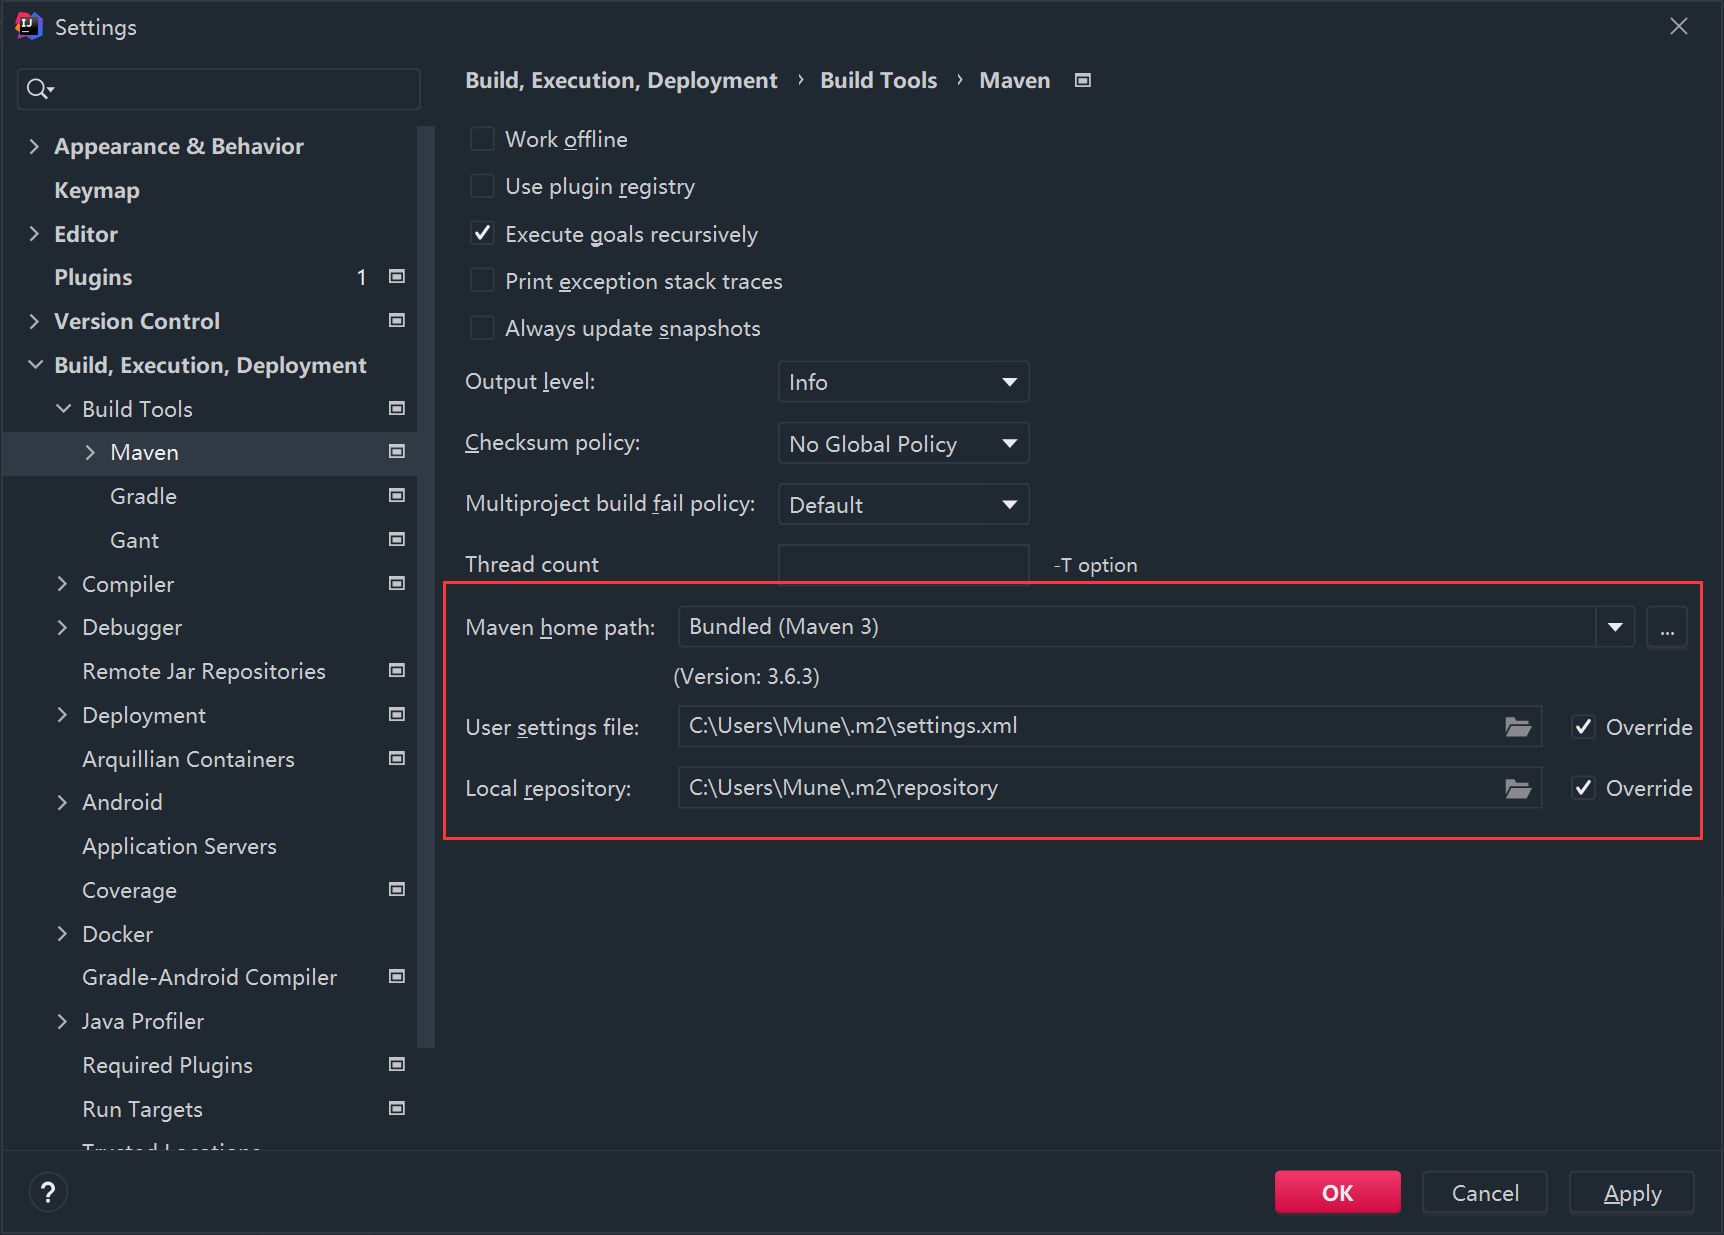Click the project-level icon on the Maven tree row
This screenshot has width=1724, height=1235.
click(397, 452)
